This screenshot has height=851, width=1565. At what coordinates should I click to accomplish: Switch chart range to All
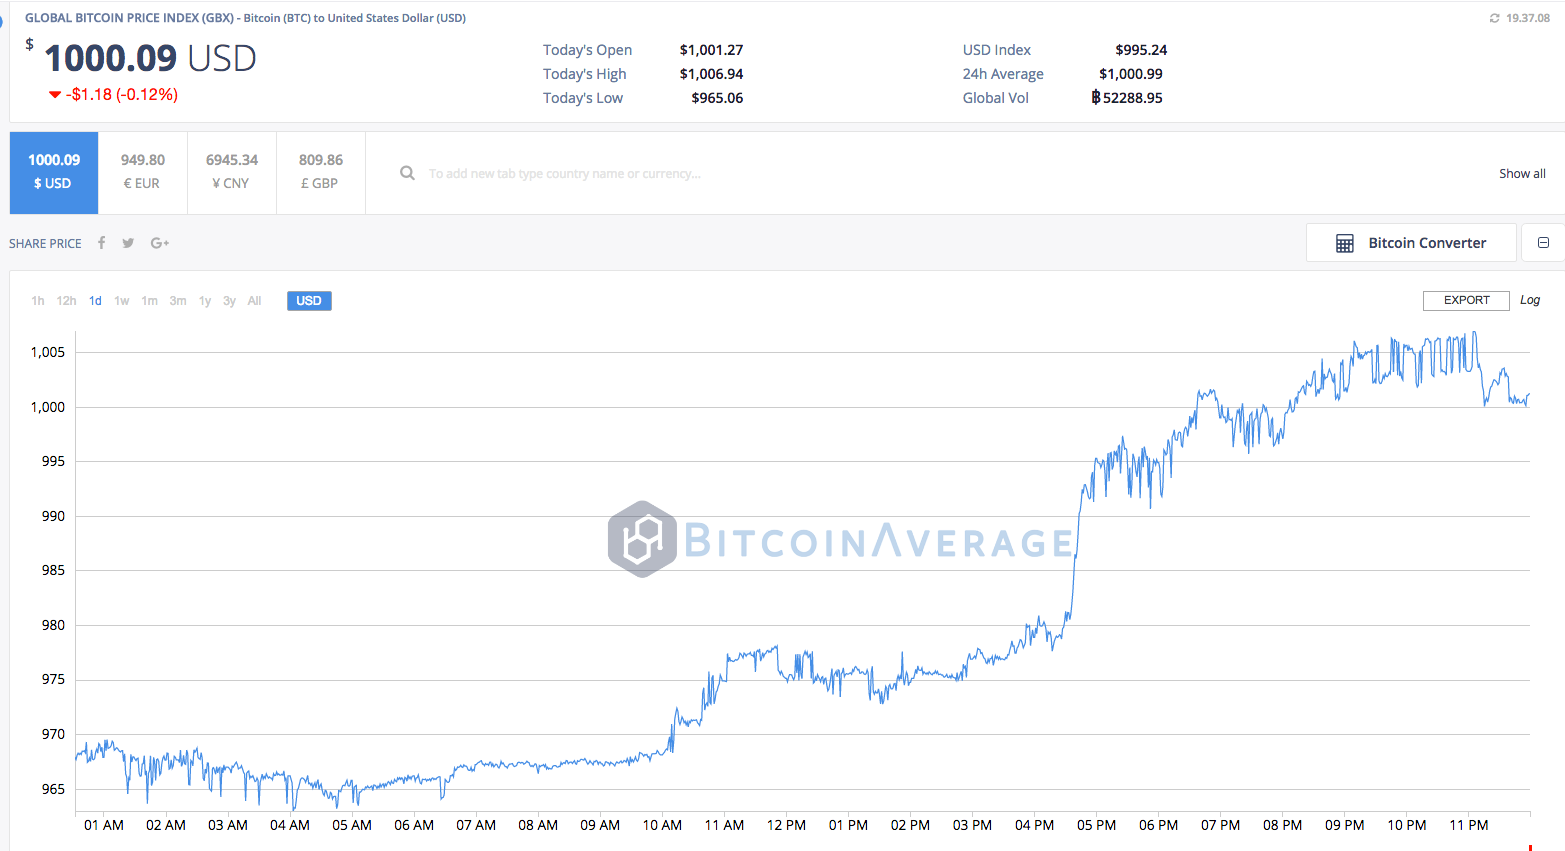pyautogui.click(x=254, y=301)
